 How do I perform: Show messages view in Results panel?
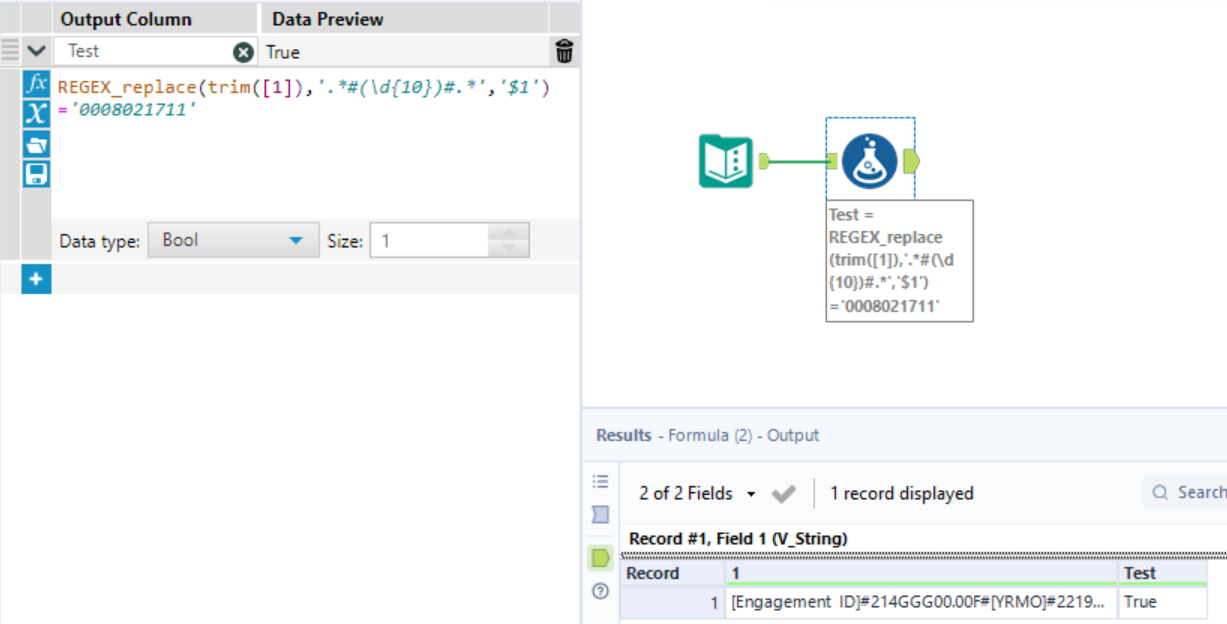point(601,481)
